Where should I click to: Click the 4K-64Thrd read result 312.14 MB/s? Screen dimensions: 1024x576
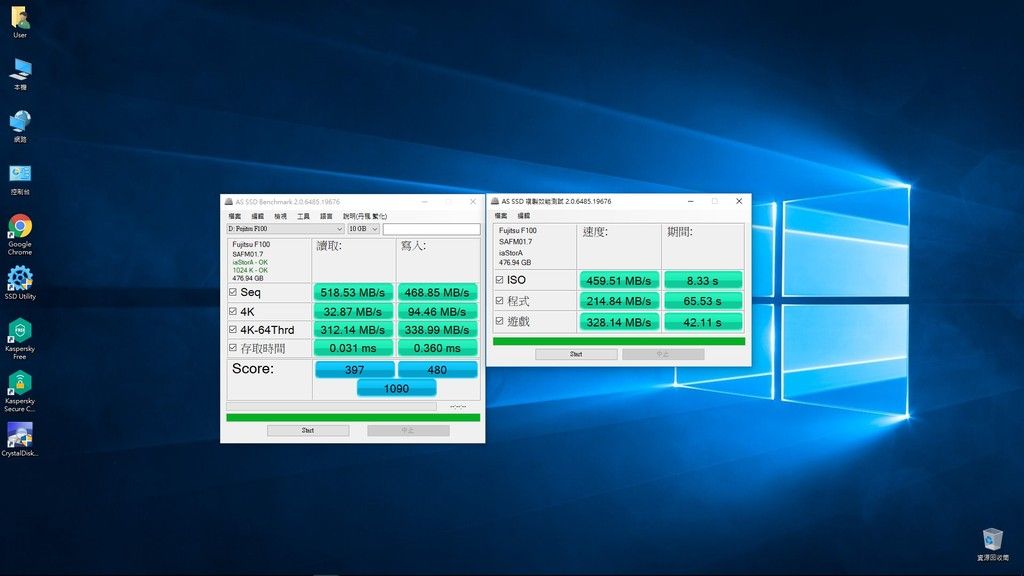(x=353, y=330)
